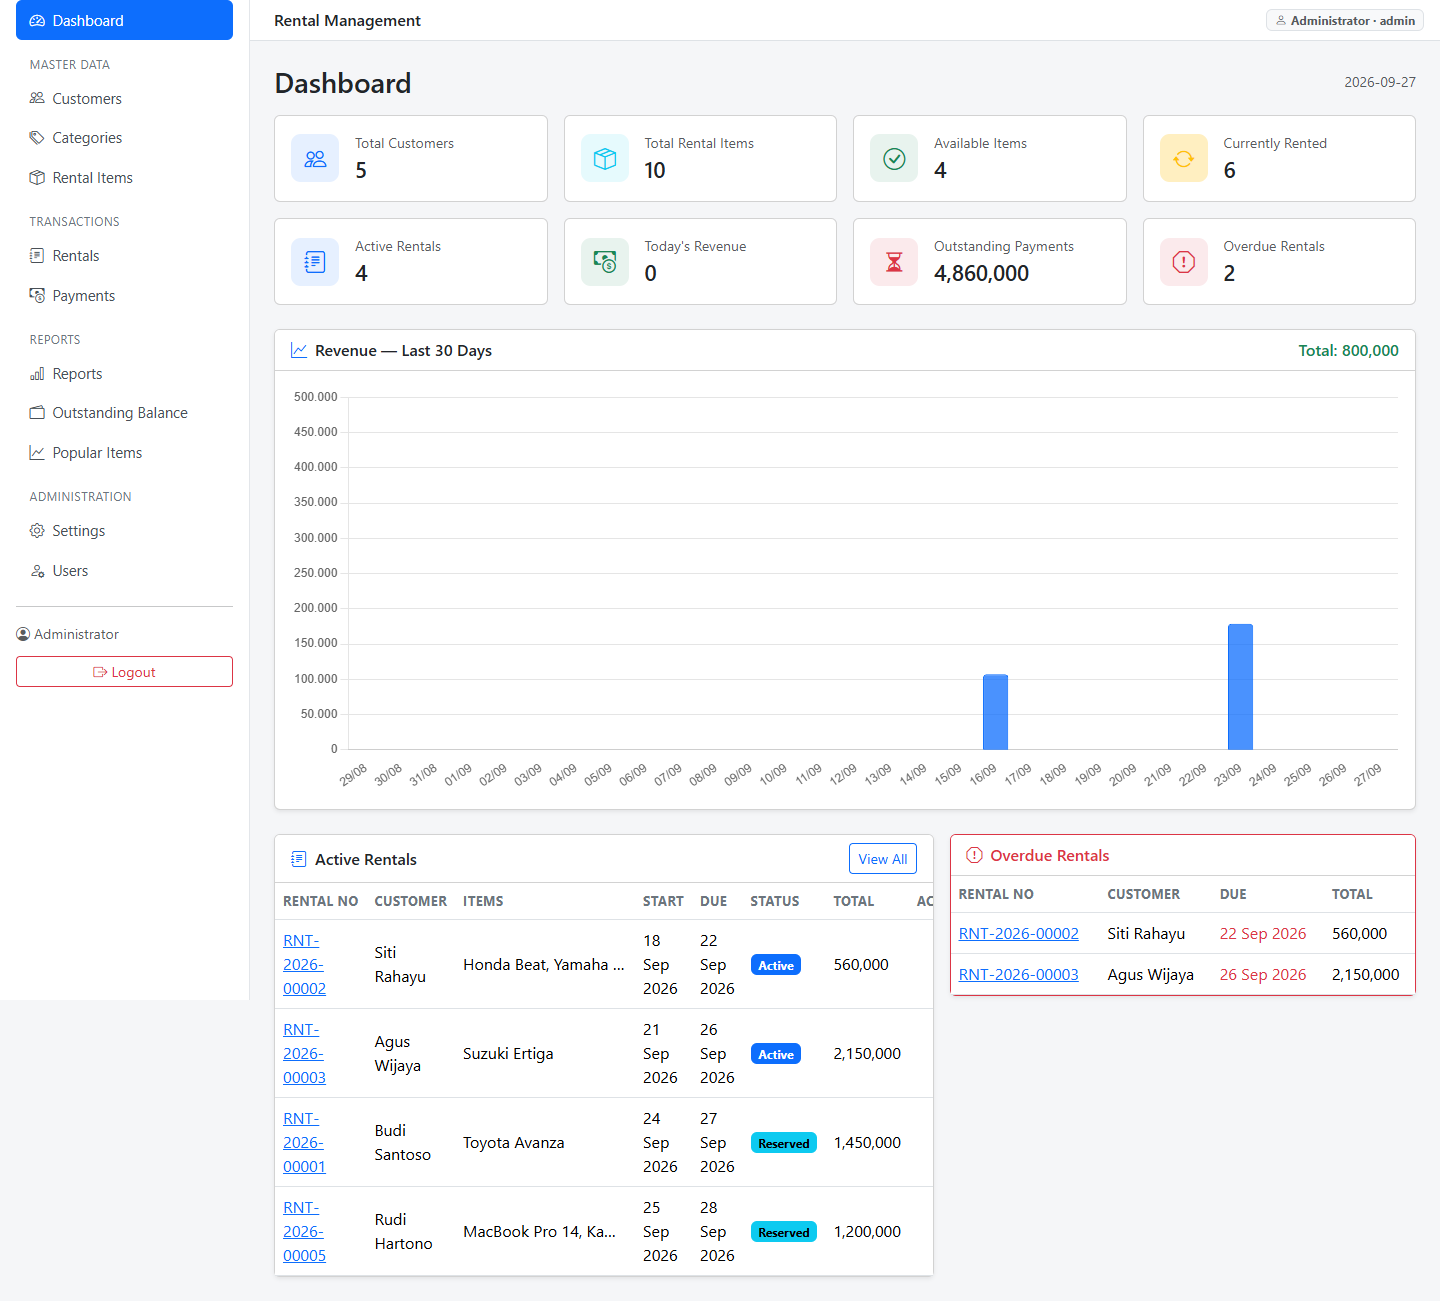Viewport: 1440px width, 1301px height.
Task: Click the sidebar Administrator profile icon
Action: point(23,634)
